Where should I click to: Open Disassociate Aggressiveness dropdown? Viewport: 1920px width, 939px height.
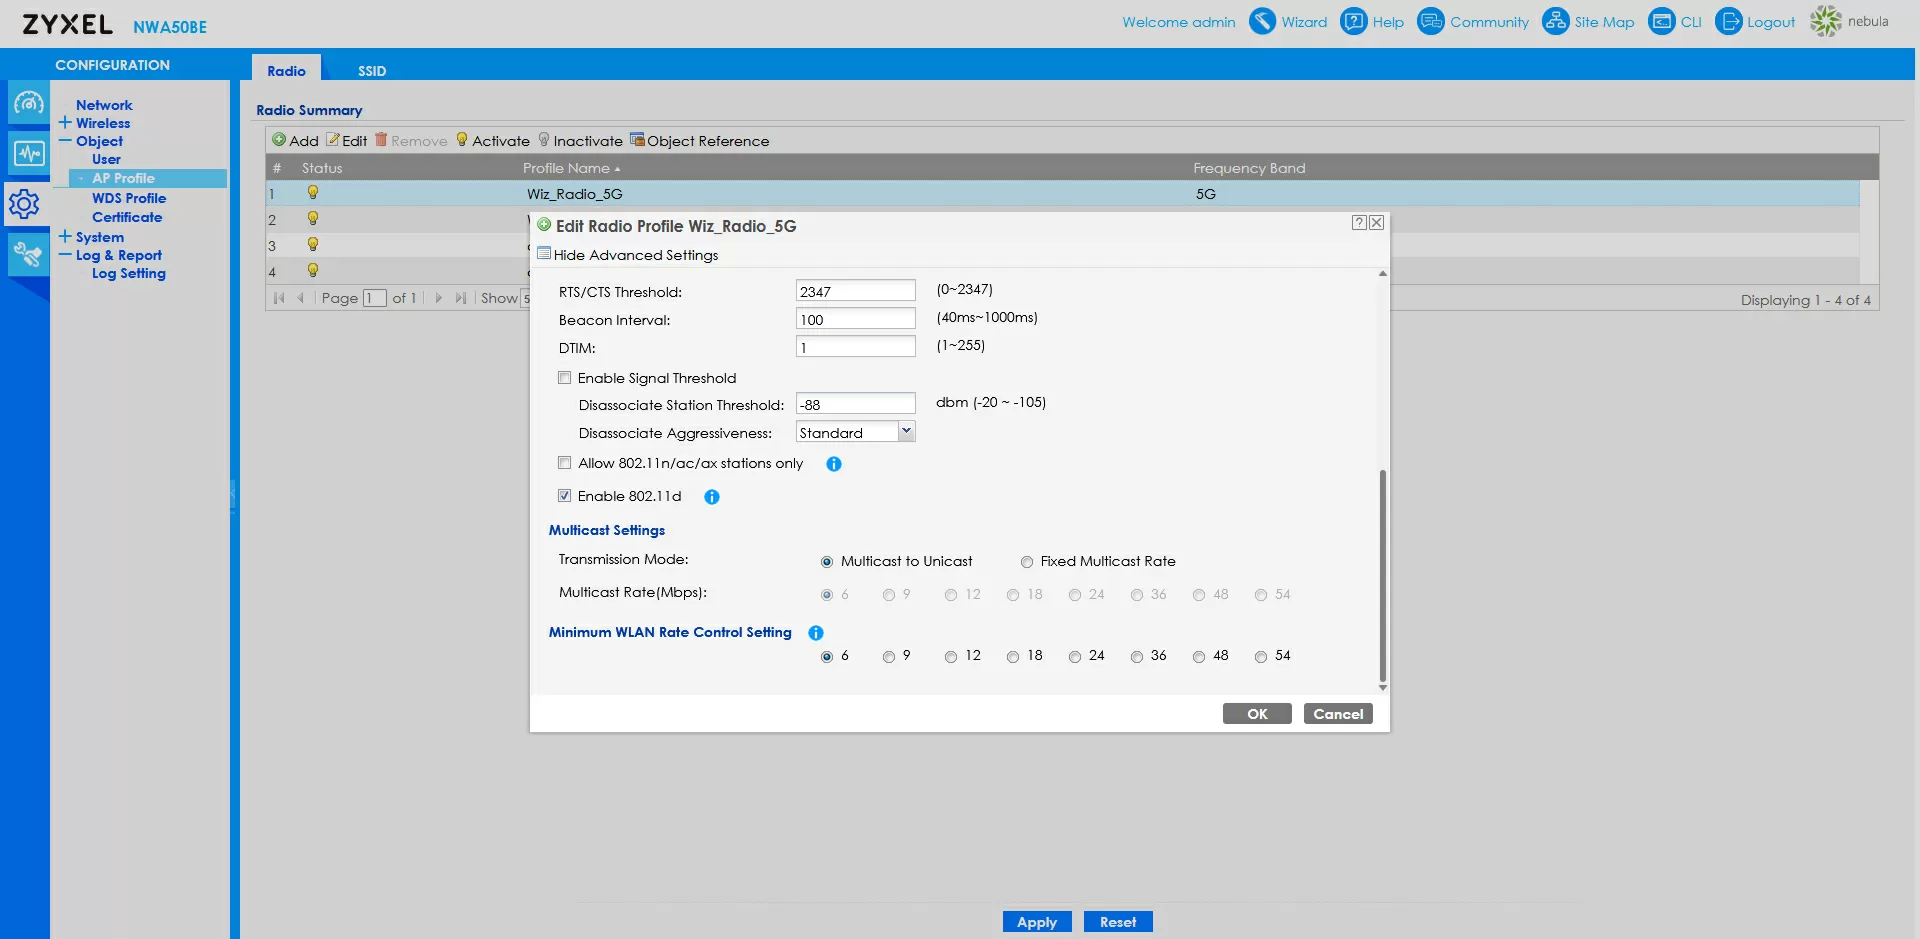[905, 432]
